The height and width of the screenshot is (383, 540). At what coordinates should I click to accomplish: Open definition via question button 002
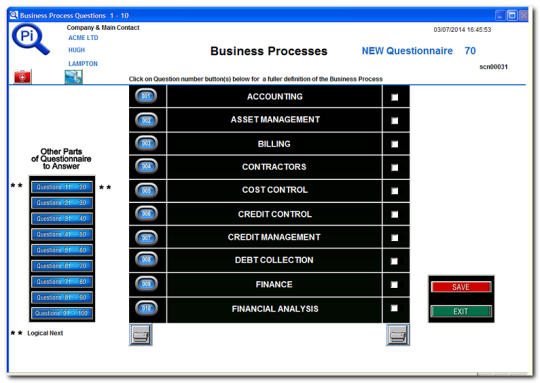146,120
